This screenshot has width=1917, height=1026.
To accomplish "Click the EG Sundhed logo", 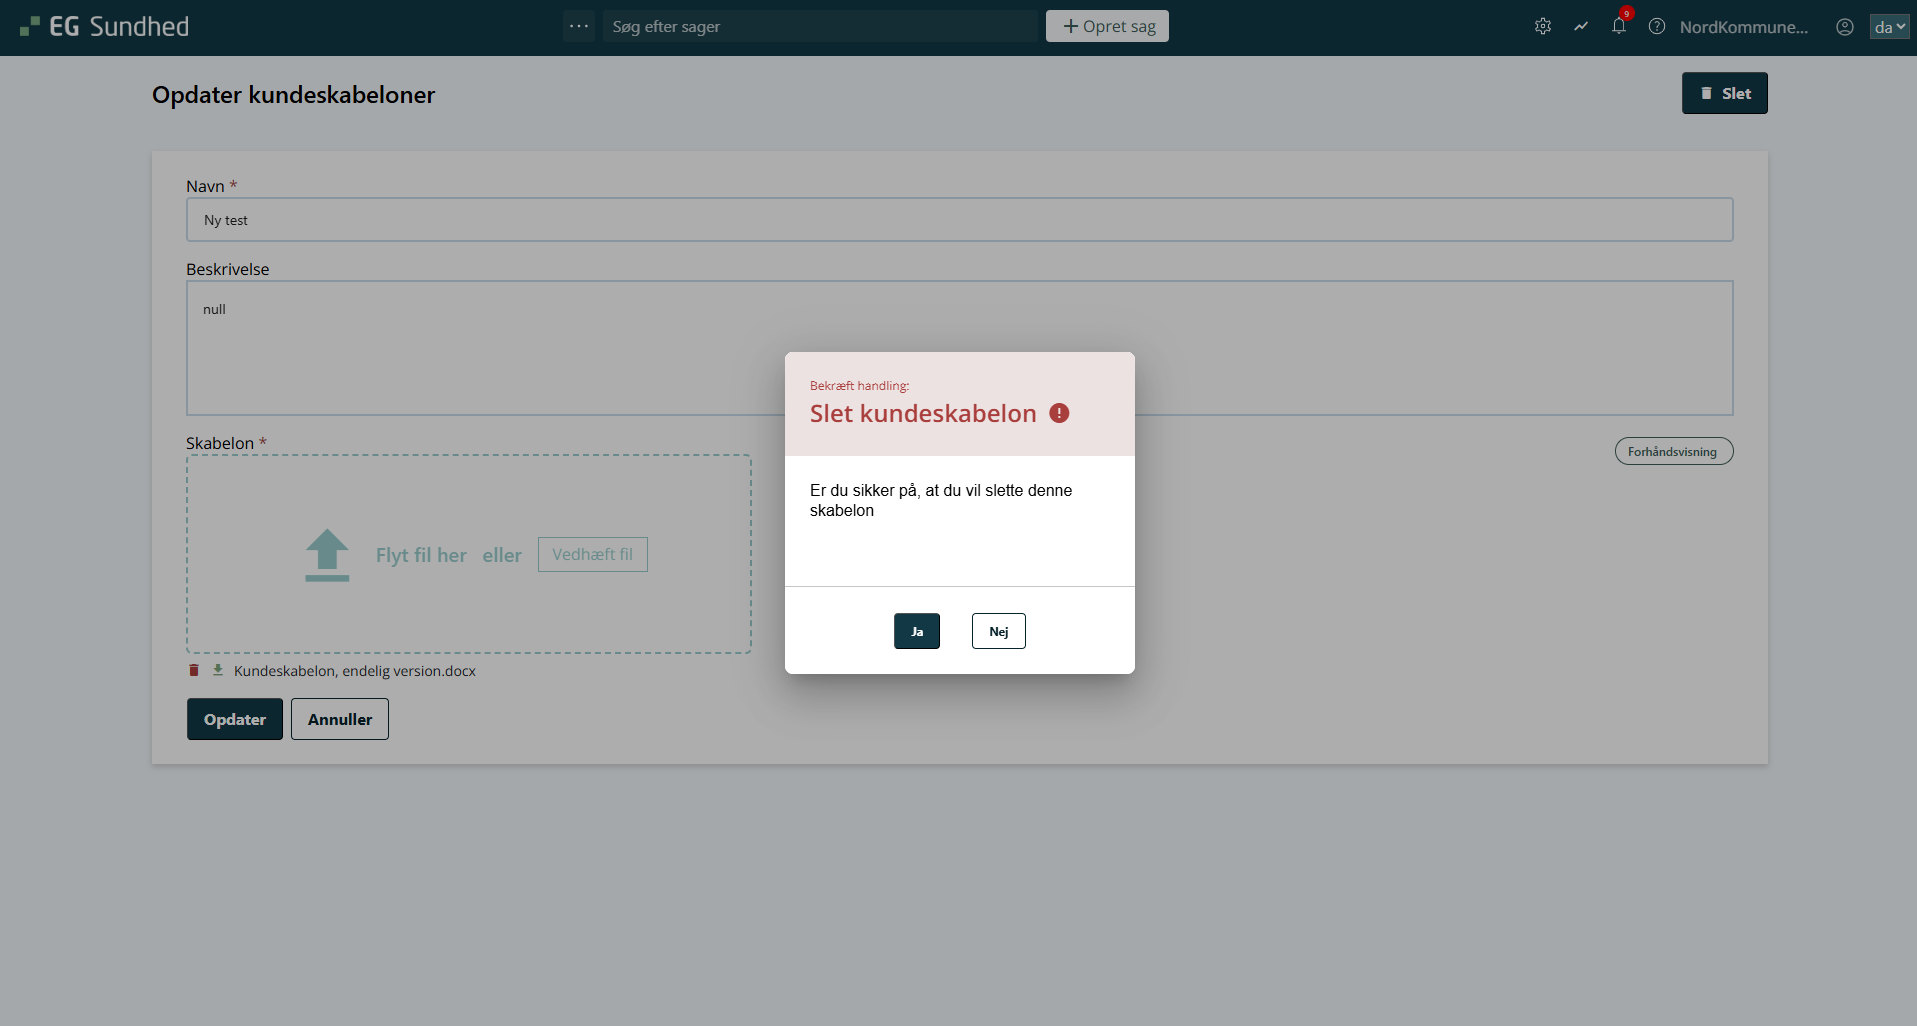I will pos(104,27).
